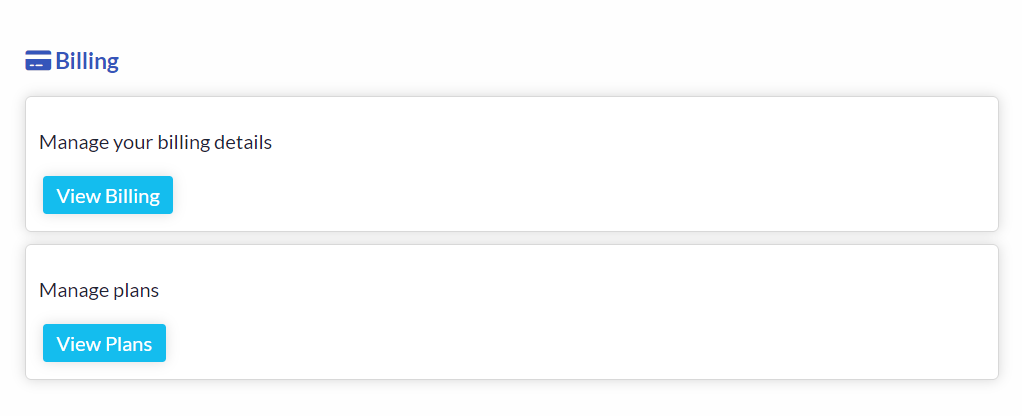Open plans with View Plans button
Viewport: 1022px width, 416px height.
click(x=104, y=343)
